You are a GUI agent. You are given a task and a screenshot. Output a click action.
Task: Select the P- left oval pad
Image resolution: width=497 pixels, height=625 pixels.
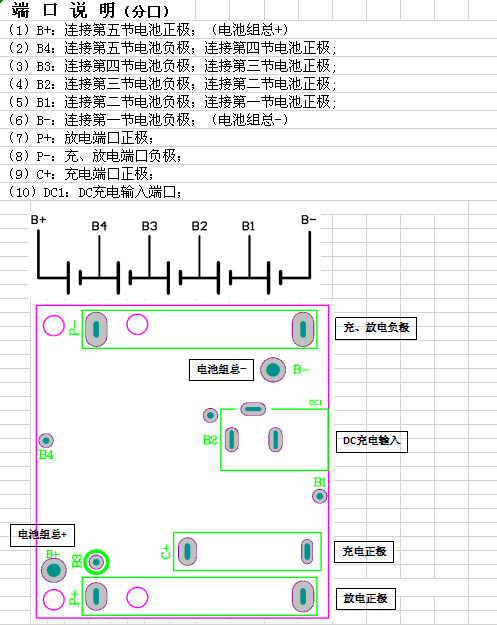point(96,329)
